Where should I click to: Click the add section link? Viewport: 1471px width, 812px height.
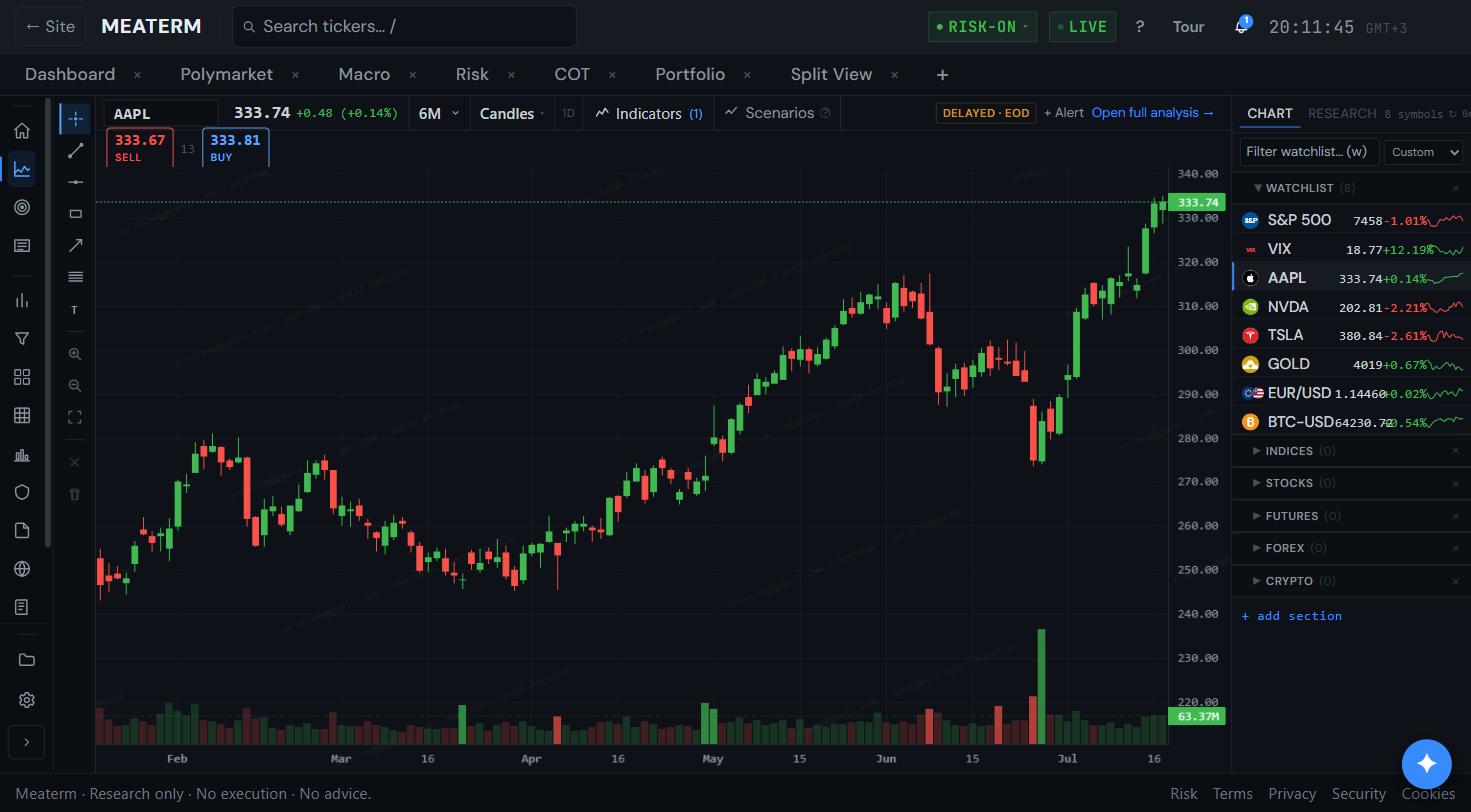(1292, 616)
